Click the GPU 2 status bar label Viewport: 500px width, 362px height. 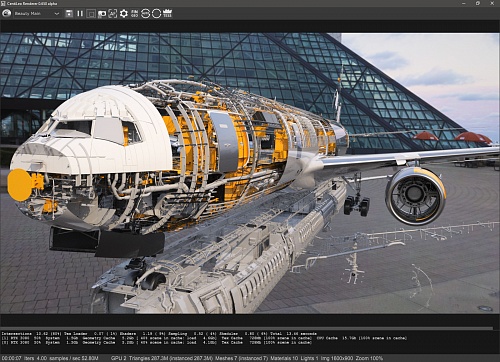[119, 358]
